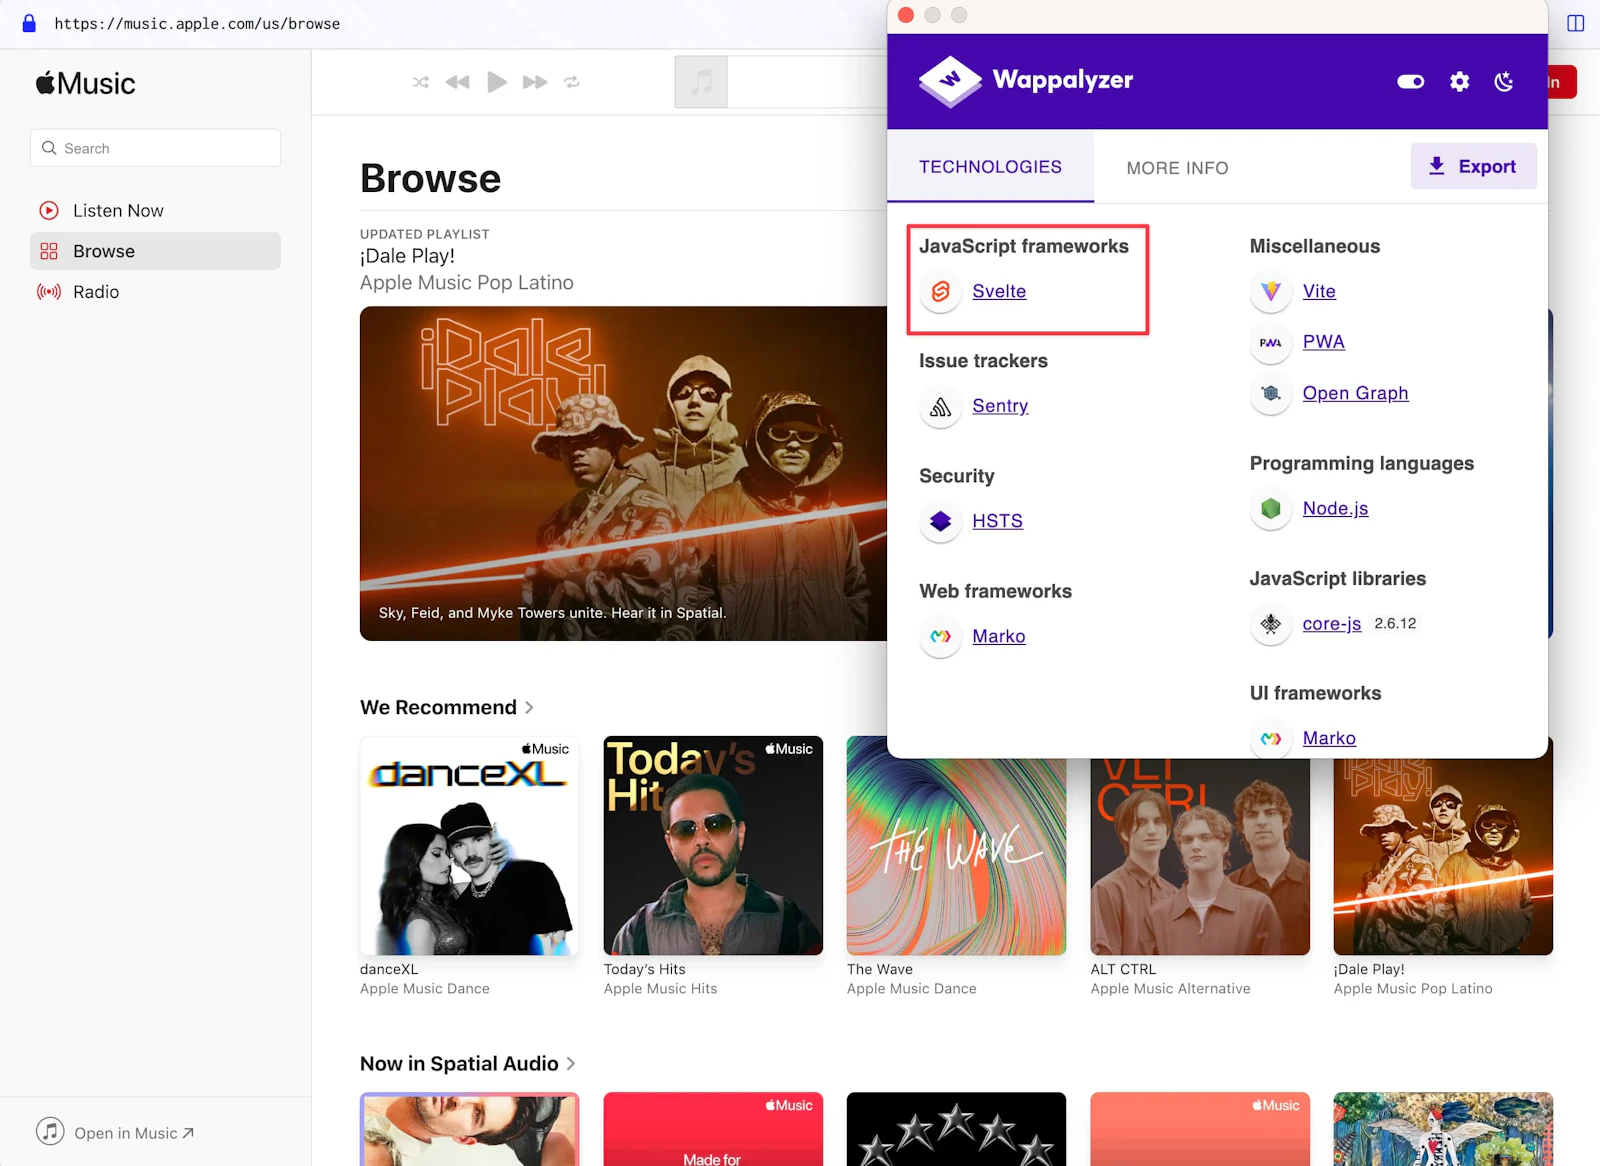Open the MORE INFO tab
1600x1166 pixels.
point(1177,168)
